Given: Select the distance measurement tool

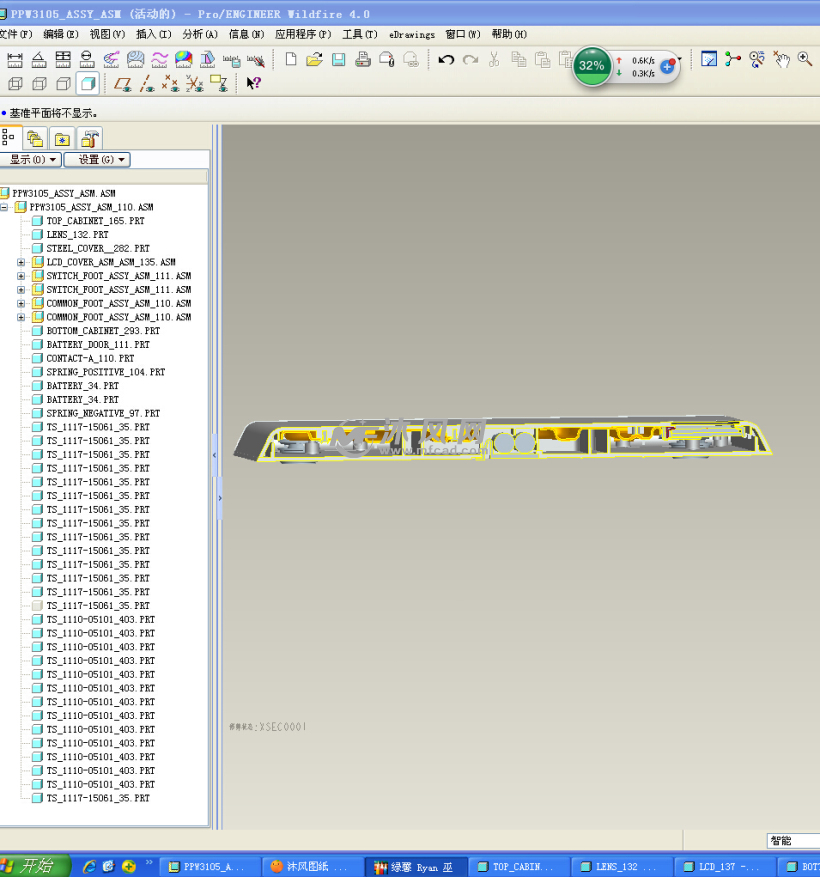Looking at the screenshot, I should pyautogui.click(x=15, y=59).
